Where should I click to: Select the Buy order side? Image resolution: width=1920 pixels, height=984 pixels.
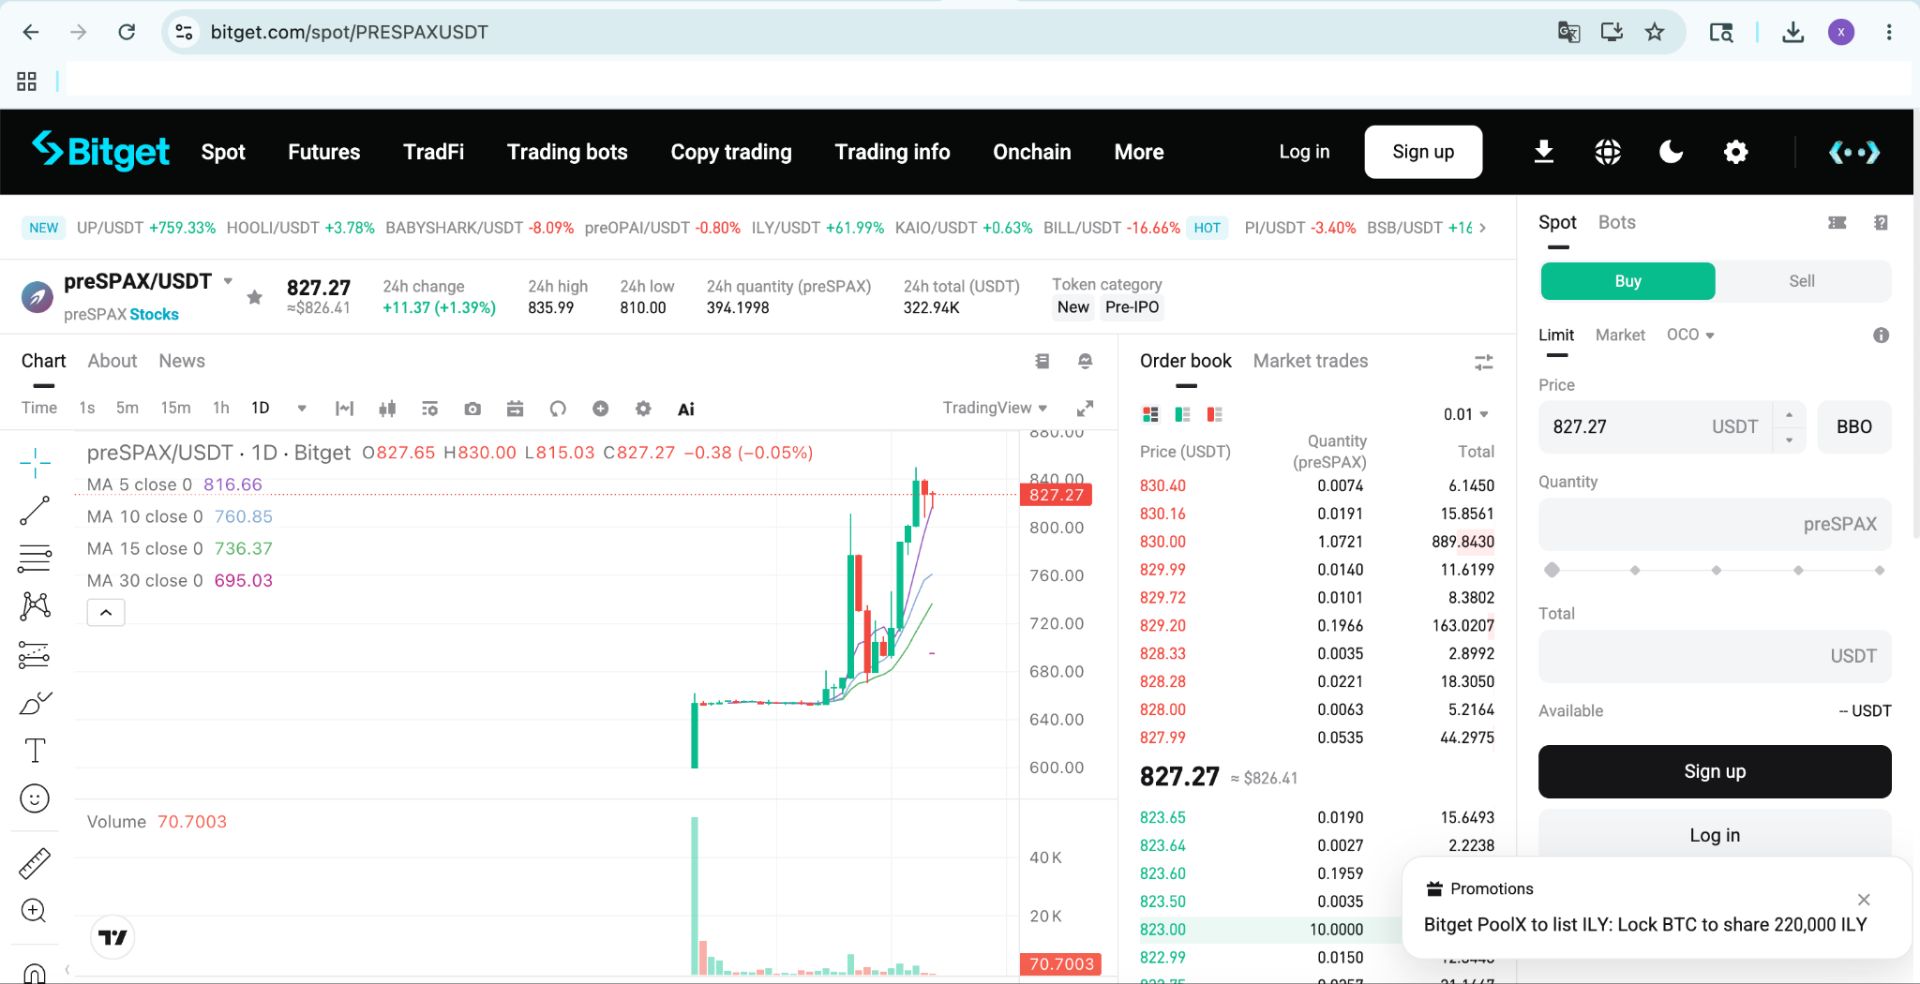click(1628, 281)
